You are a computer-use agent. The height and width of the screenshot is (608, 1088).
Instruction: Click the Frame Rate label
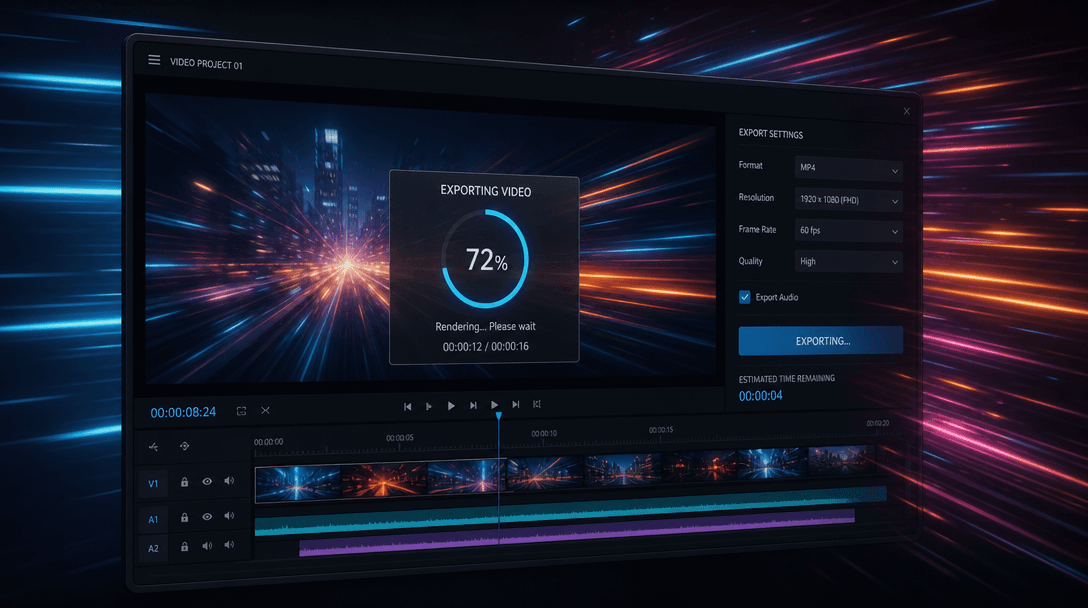point(757,229)
